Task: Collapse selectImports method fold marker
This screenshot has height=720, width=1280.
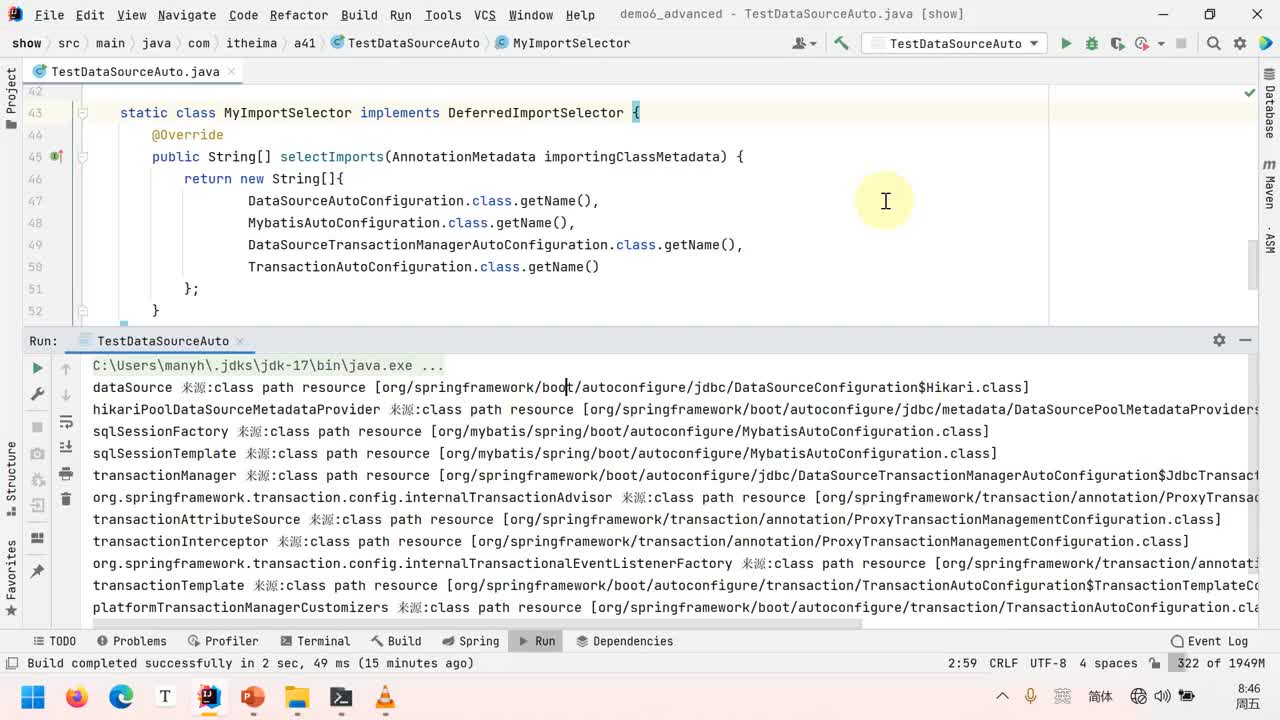Action: [x=83, y=157]
